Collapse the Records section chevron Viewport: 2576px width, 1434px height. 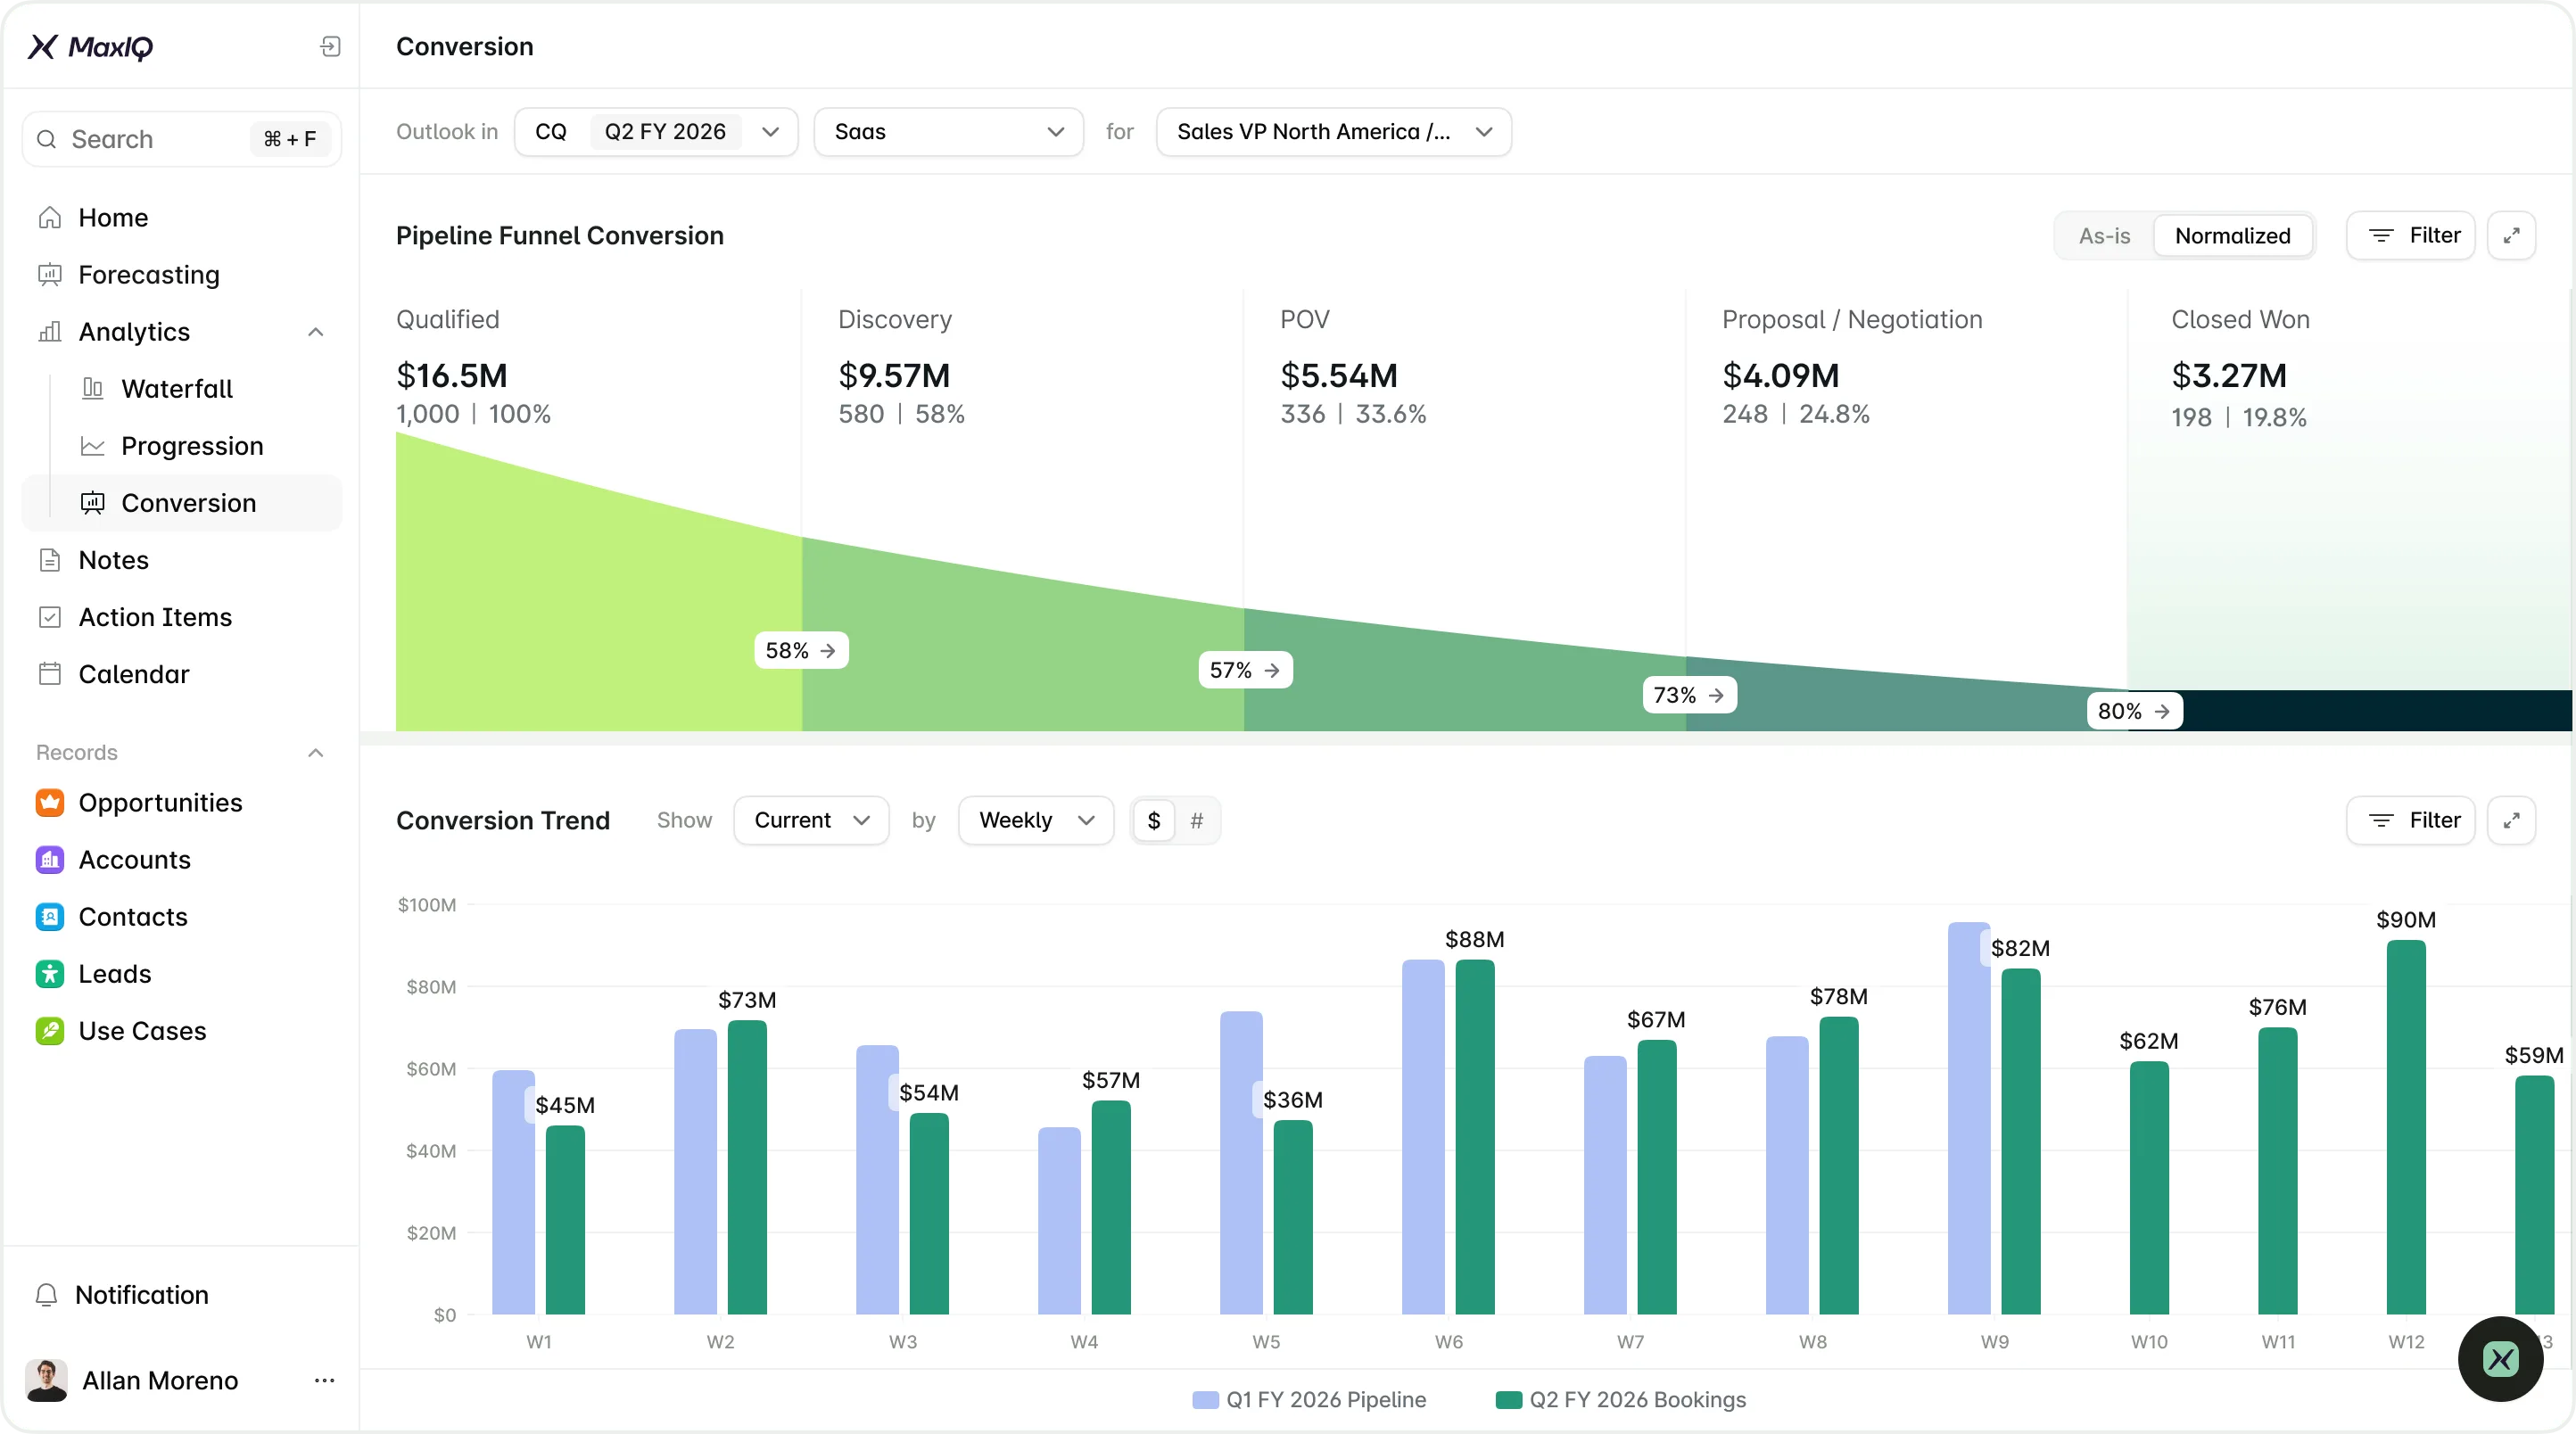[316, 753]
